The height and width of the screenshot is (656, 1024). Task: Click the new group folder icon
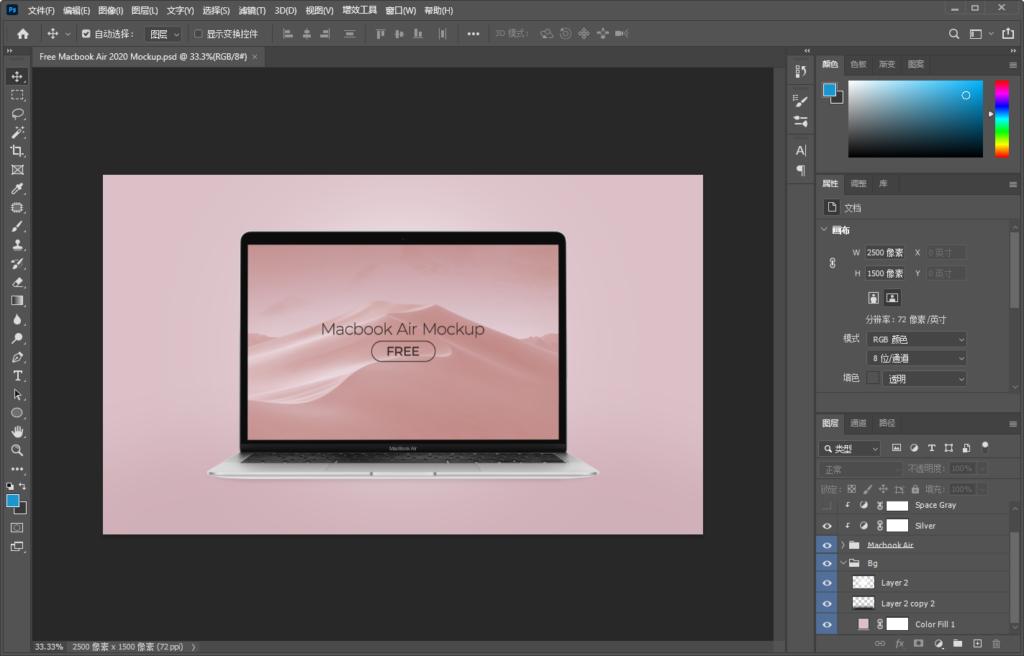click(x=957, y=644)
